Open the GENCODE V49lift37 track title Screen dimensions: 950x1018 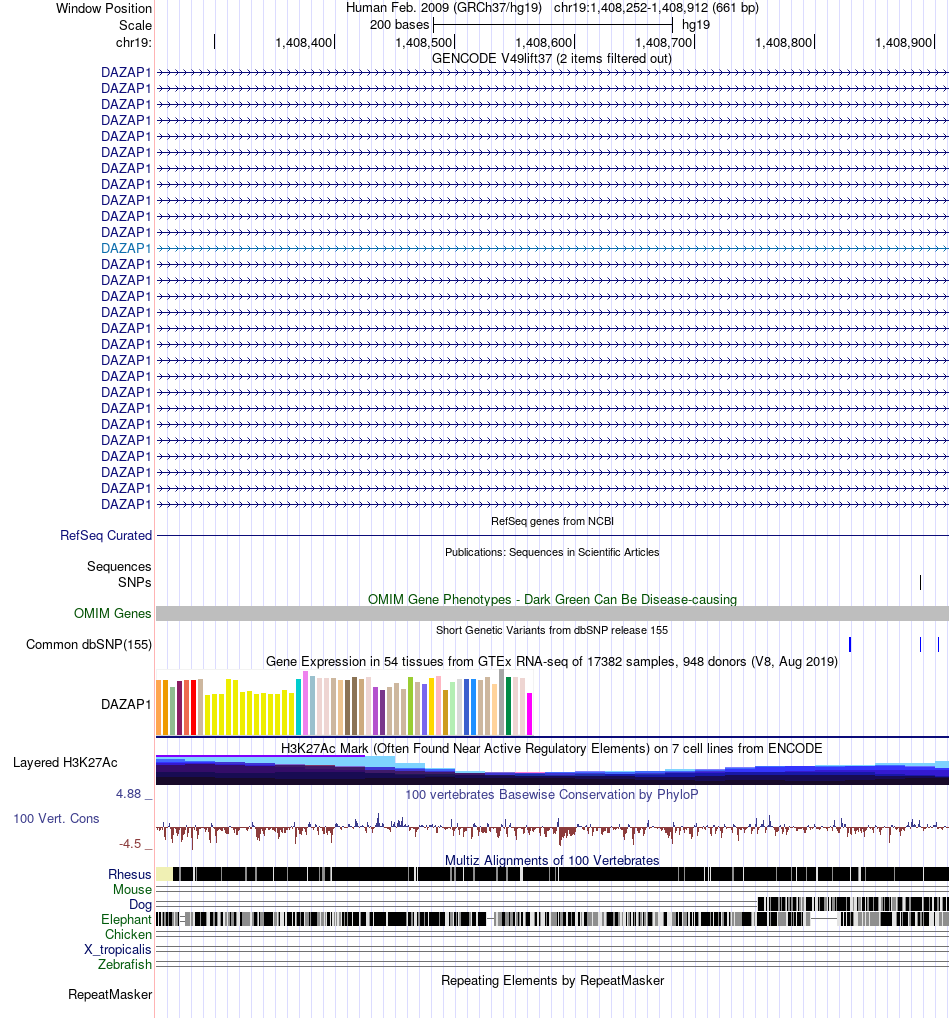click(x=552, y=58)
